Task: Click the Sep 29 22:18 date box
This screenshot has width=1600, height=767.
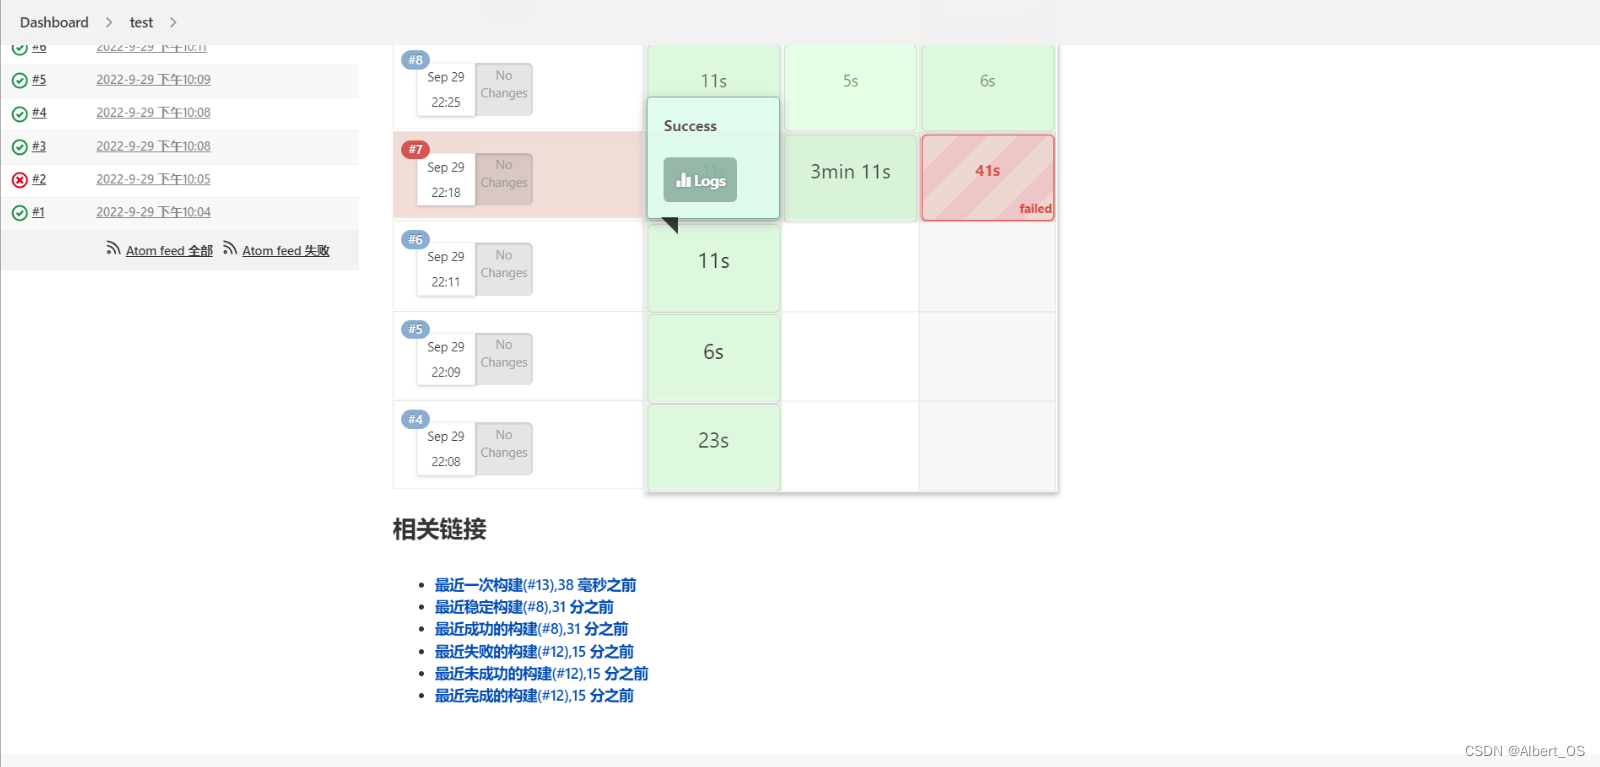Action: (446, 179)
